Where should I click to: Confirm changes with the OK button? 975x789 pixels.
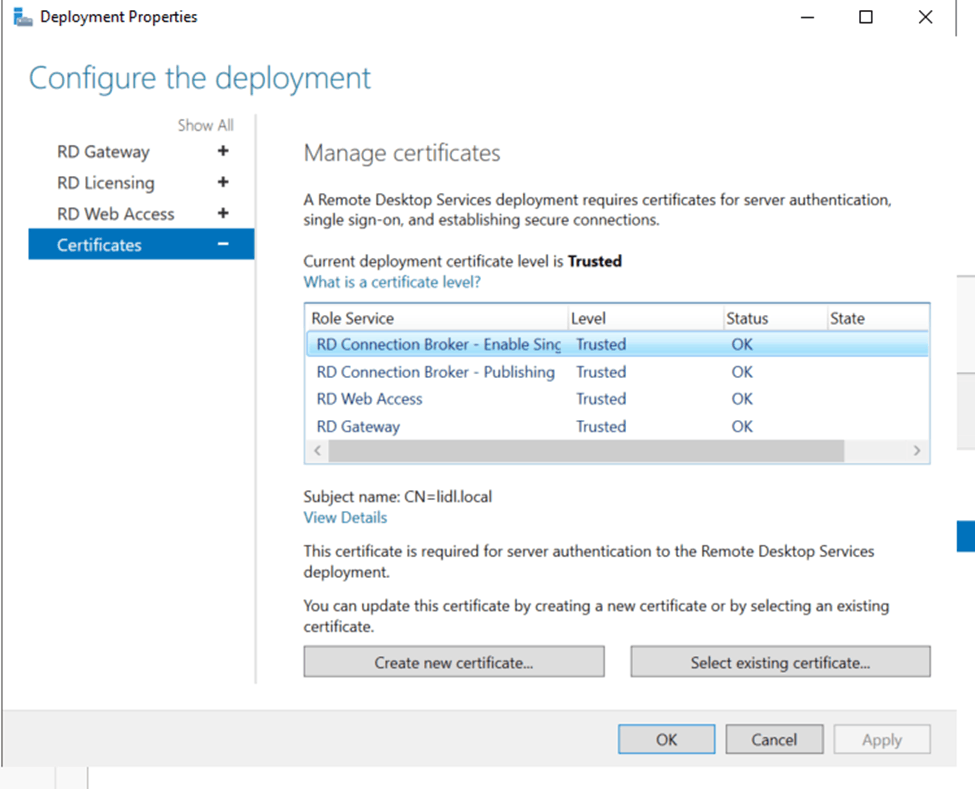point(666,739)
